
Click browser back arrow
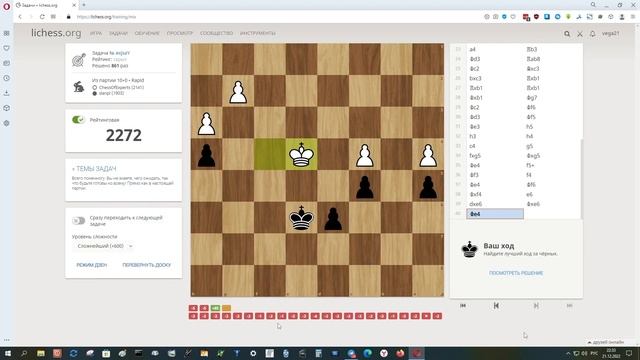click(x=20, y=17)
